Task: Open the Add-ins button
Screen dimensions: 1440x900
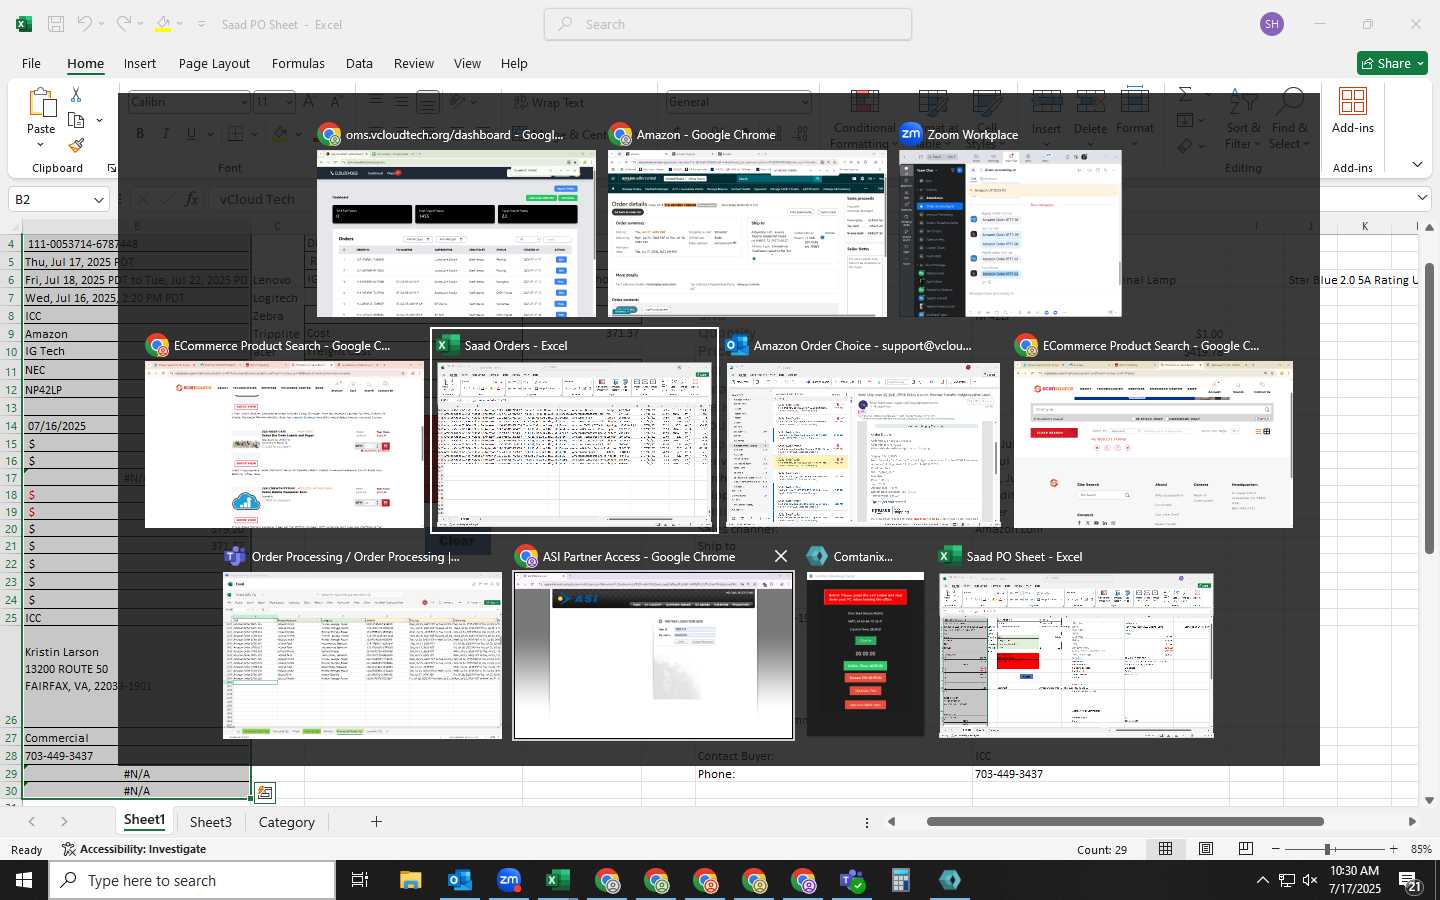Action: pyautogui.click(x=1353, y=110)
